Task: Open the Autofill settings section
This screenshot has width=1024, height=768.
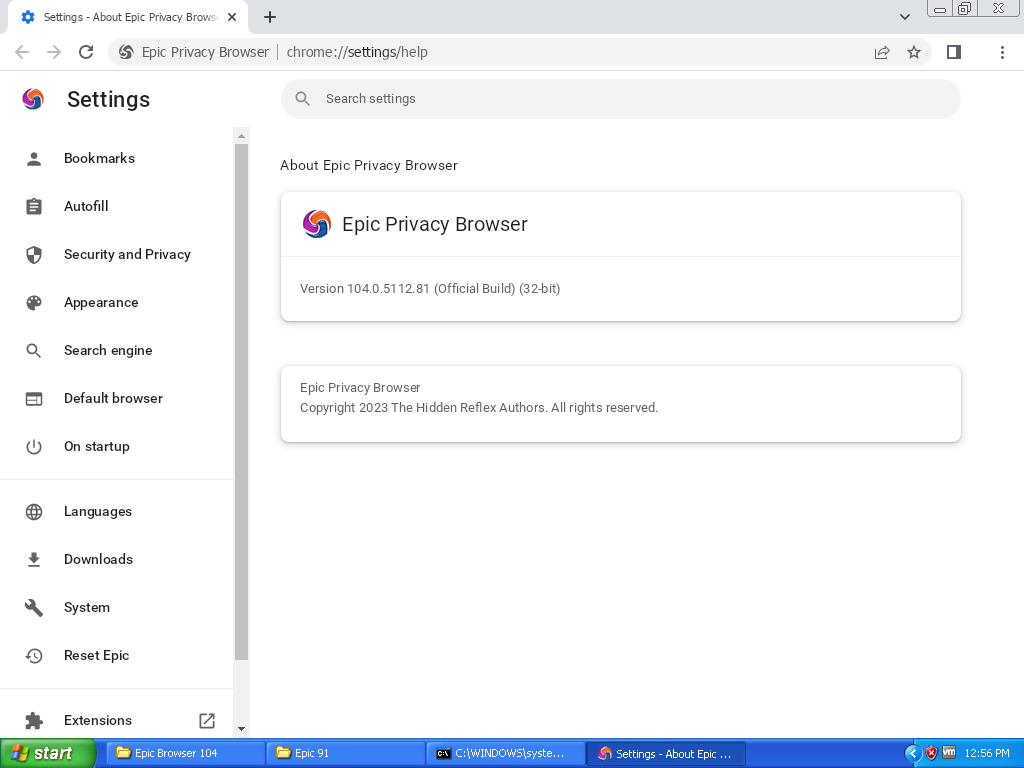Action: click(x=116, y=206)
